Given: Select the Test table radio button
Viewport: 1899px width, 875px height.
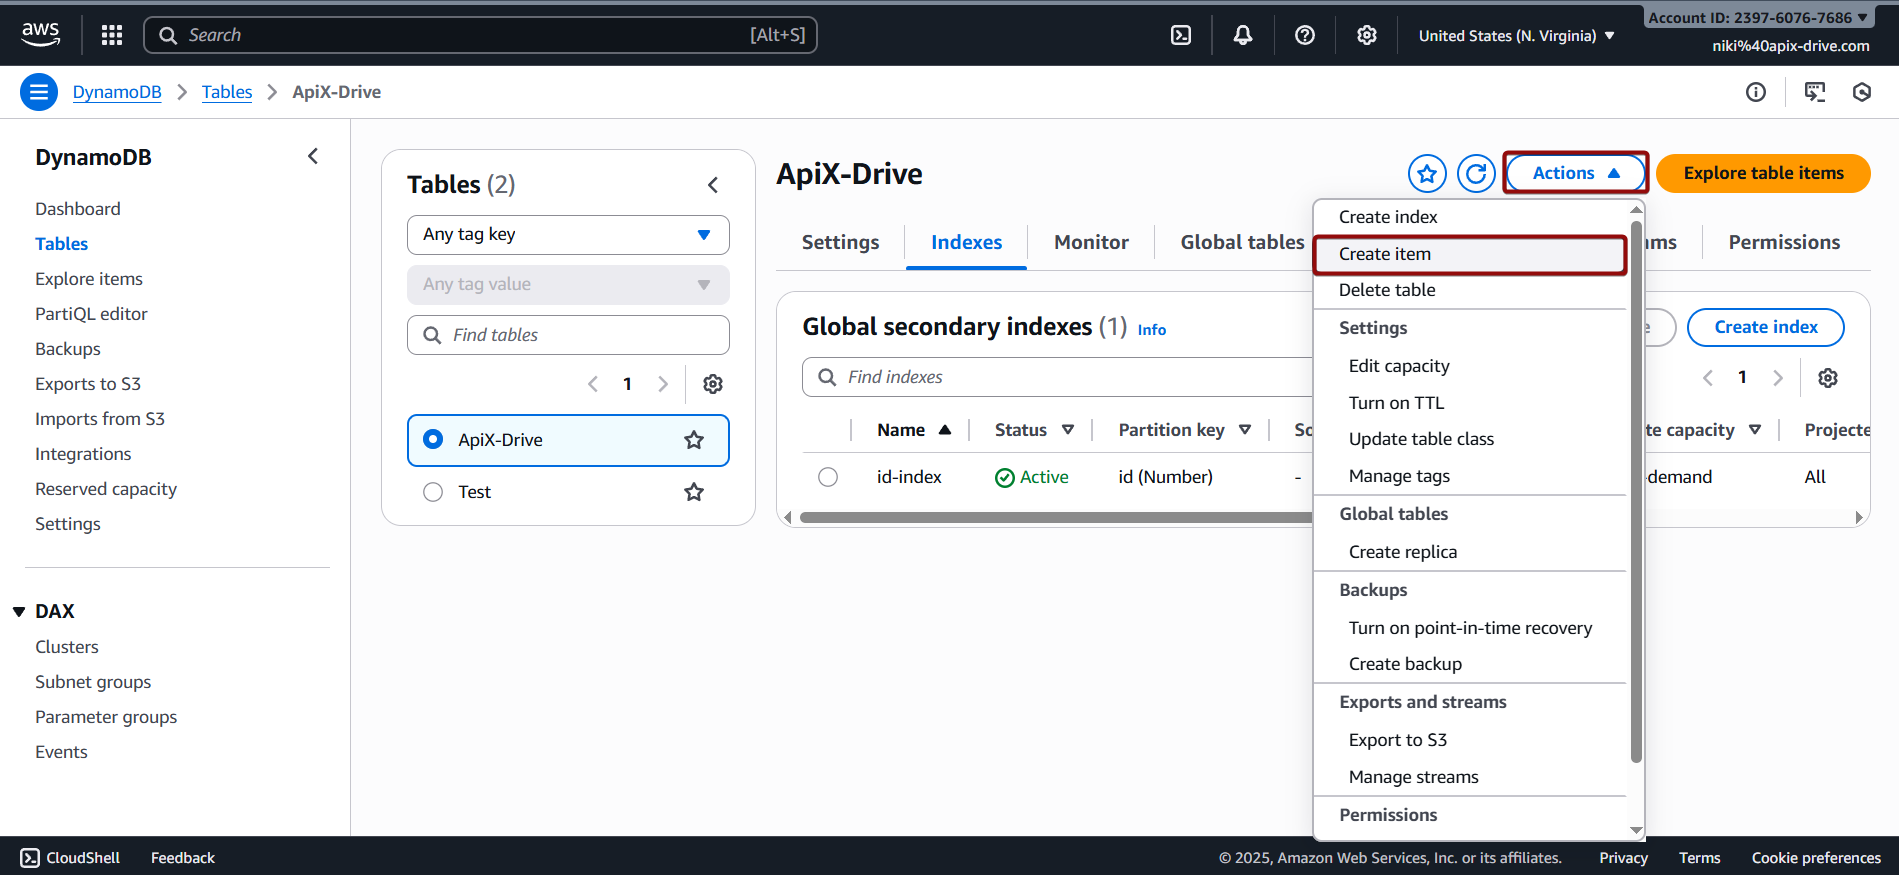Looking at the screenshot, I should click(433, 492).
